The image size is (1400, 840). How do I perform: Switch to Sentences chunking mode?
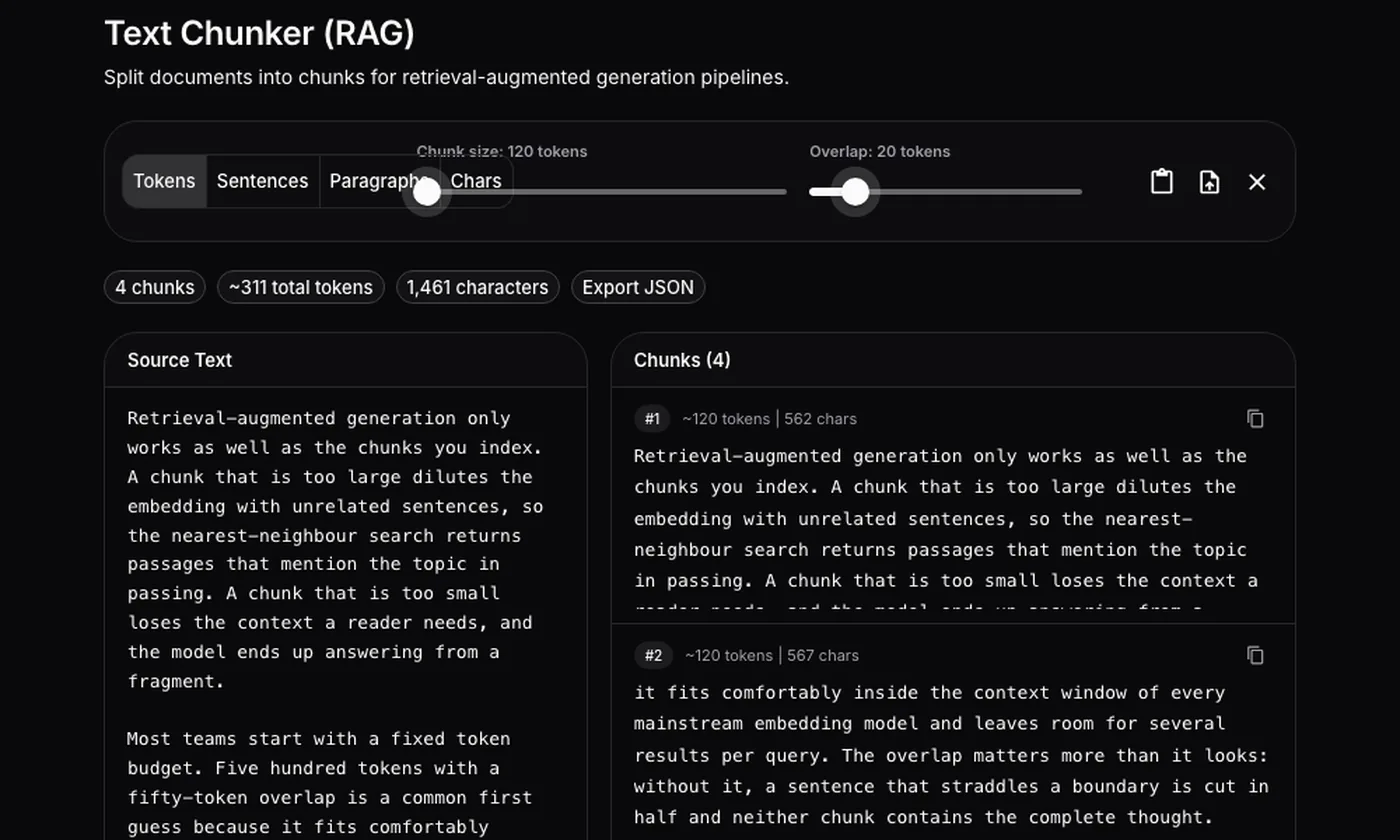point(262,181)
